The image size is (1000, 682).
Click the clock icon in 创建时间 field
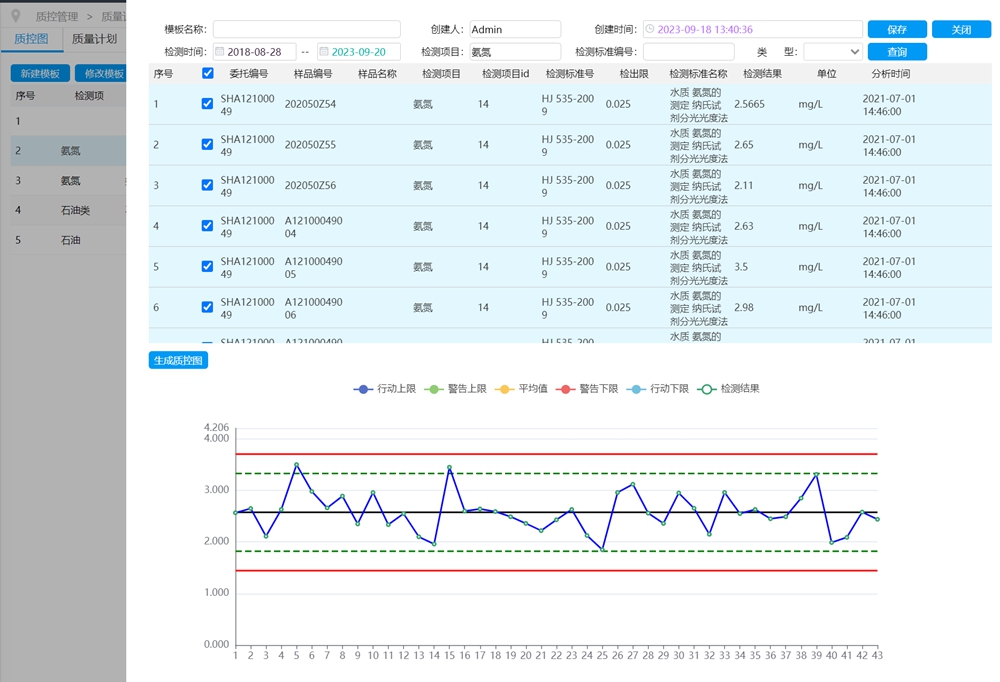point(650,30)
